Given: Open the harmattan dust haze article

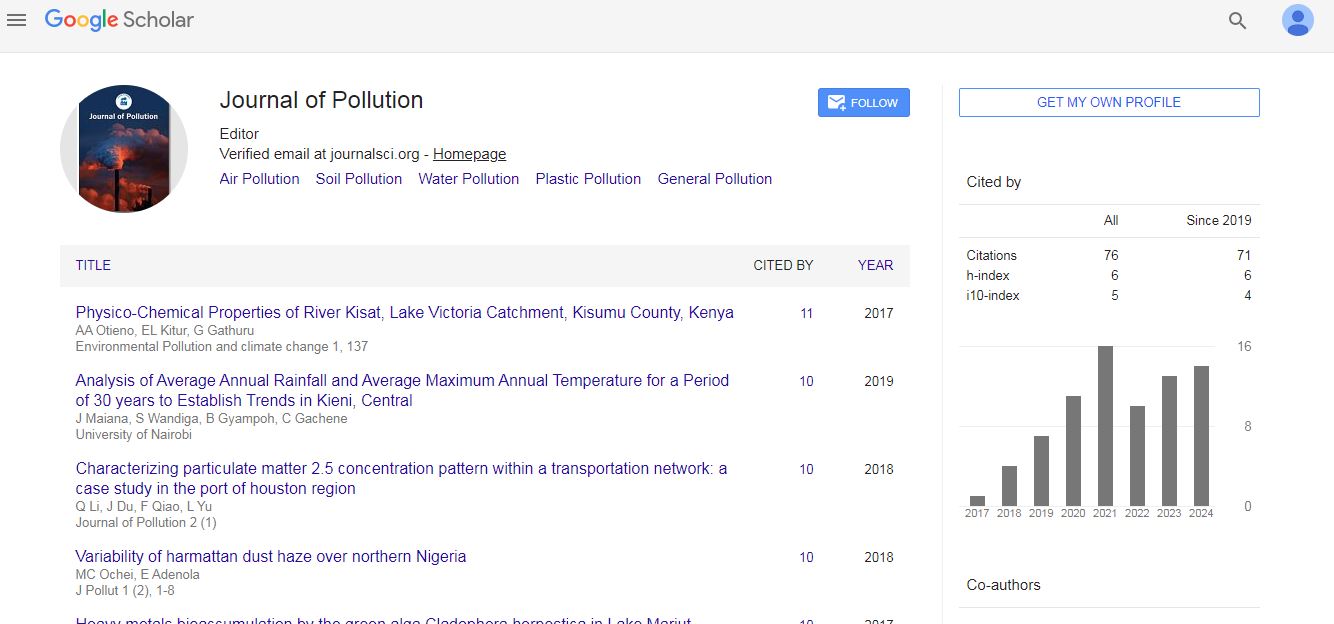Looking at the screenshot, I should tap(271, 557).
